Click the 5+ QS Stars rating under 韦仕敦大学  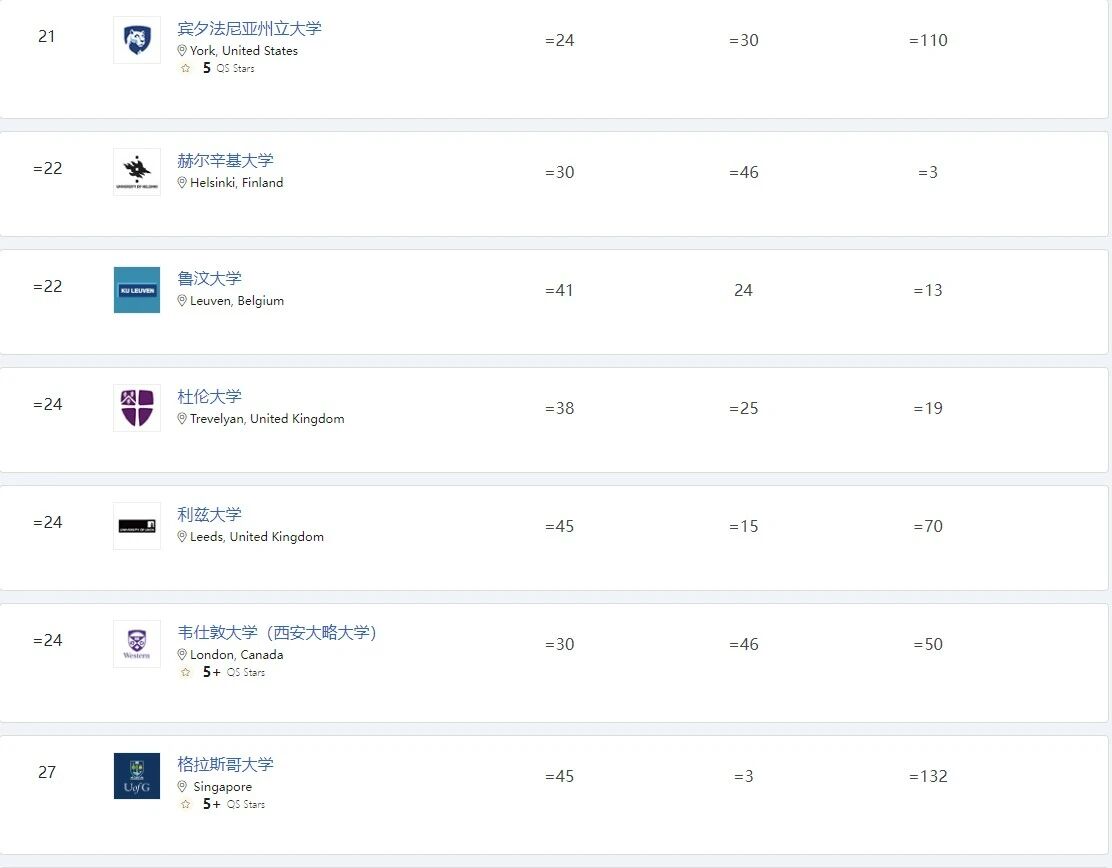[x=233, y=673]
